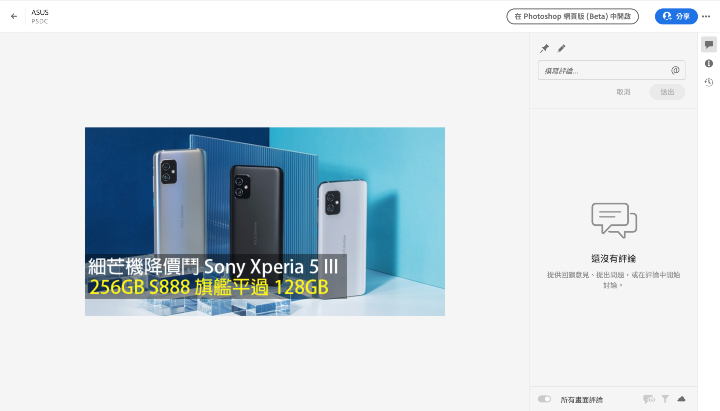Open the comments panel icon

click(709, 45)
